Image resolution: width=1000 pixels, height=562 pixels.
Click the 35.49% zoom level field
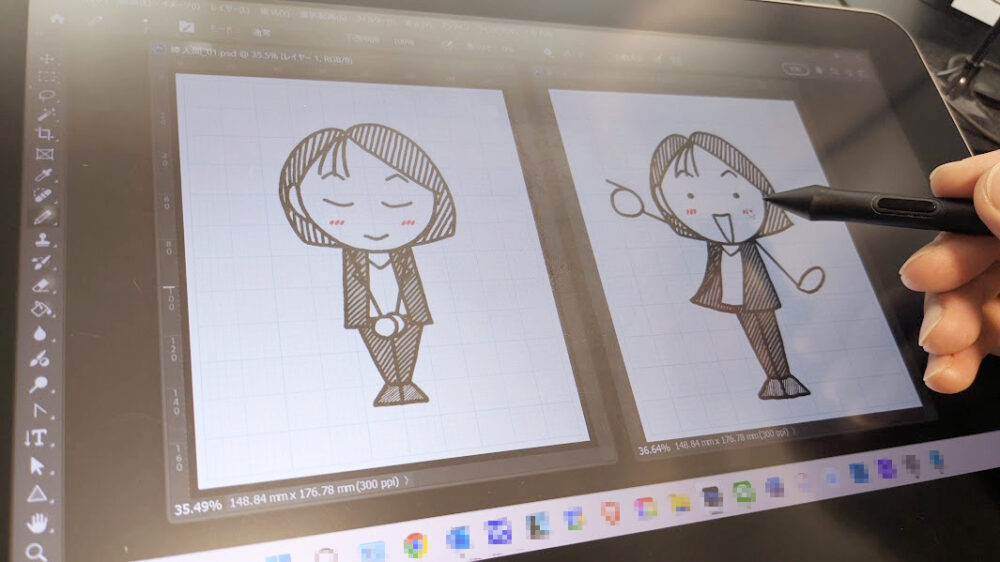point(196,506)
